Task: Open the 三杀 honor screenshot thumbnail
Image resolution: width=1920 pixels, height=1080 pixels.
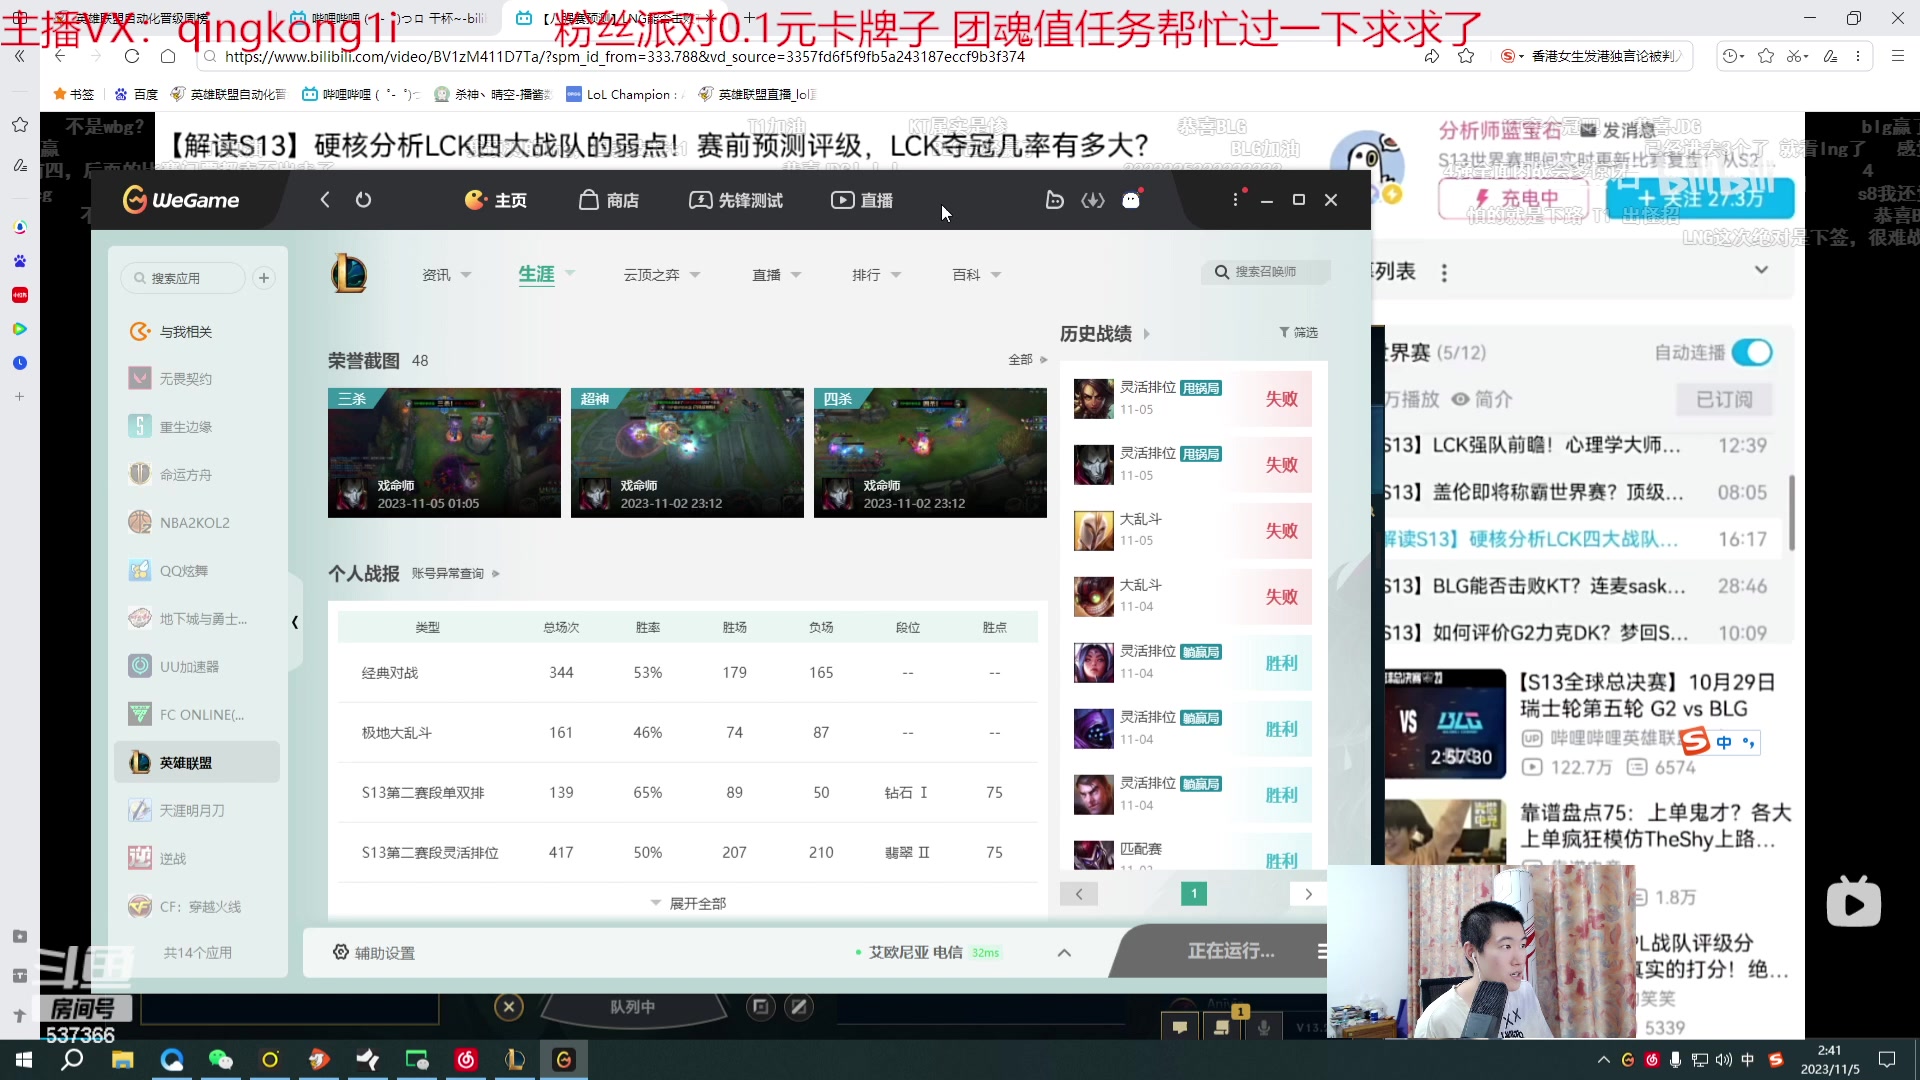Action: coord(444,453)
